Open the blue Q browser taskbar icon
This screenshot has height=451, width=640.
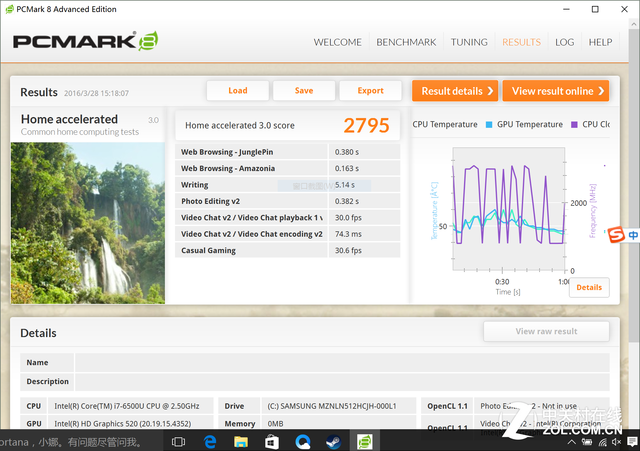[x=303, y=442]
